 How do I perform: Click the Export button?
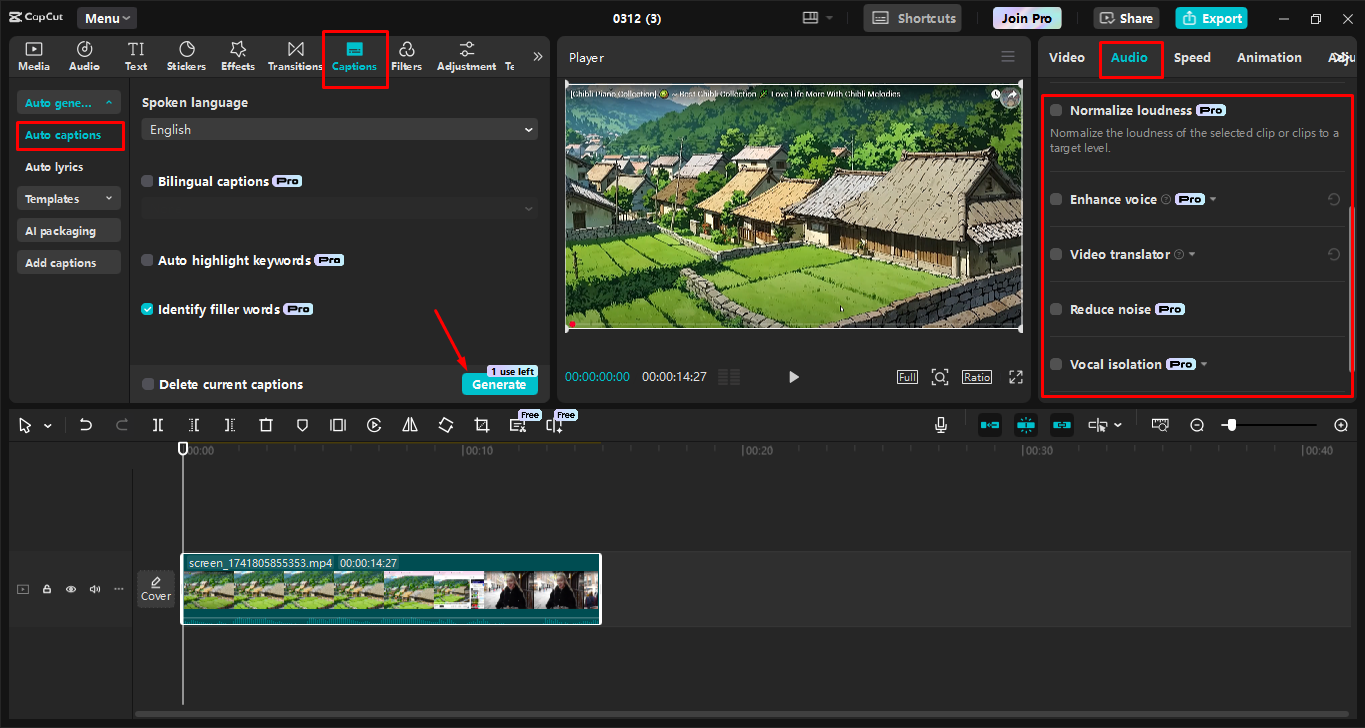click(1211, 17)
